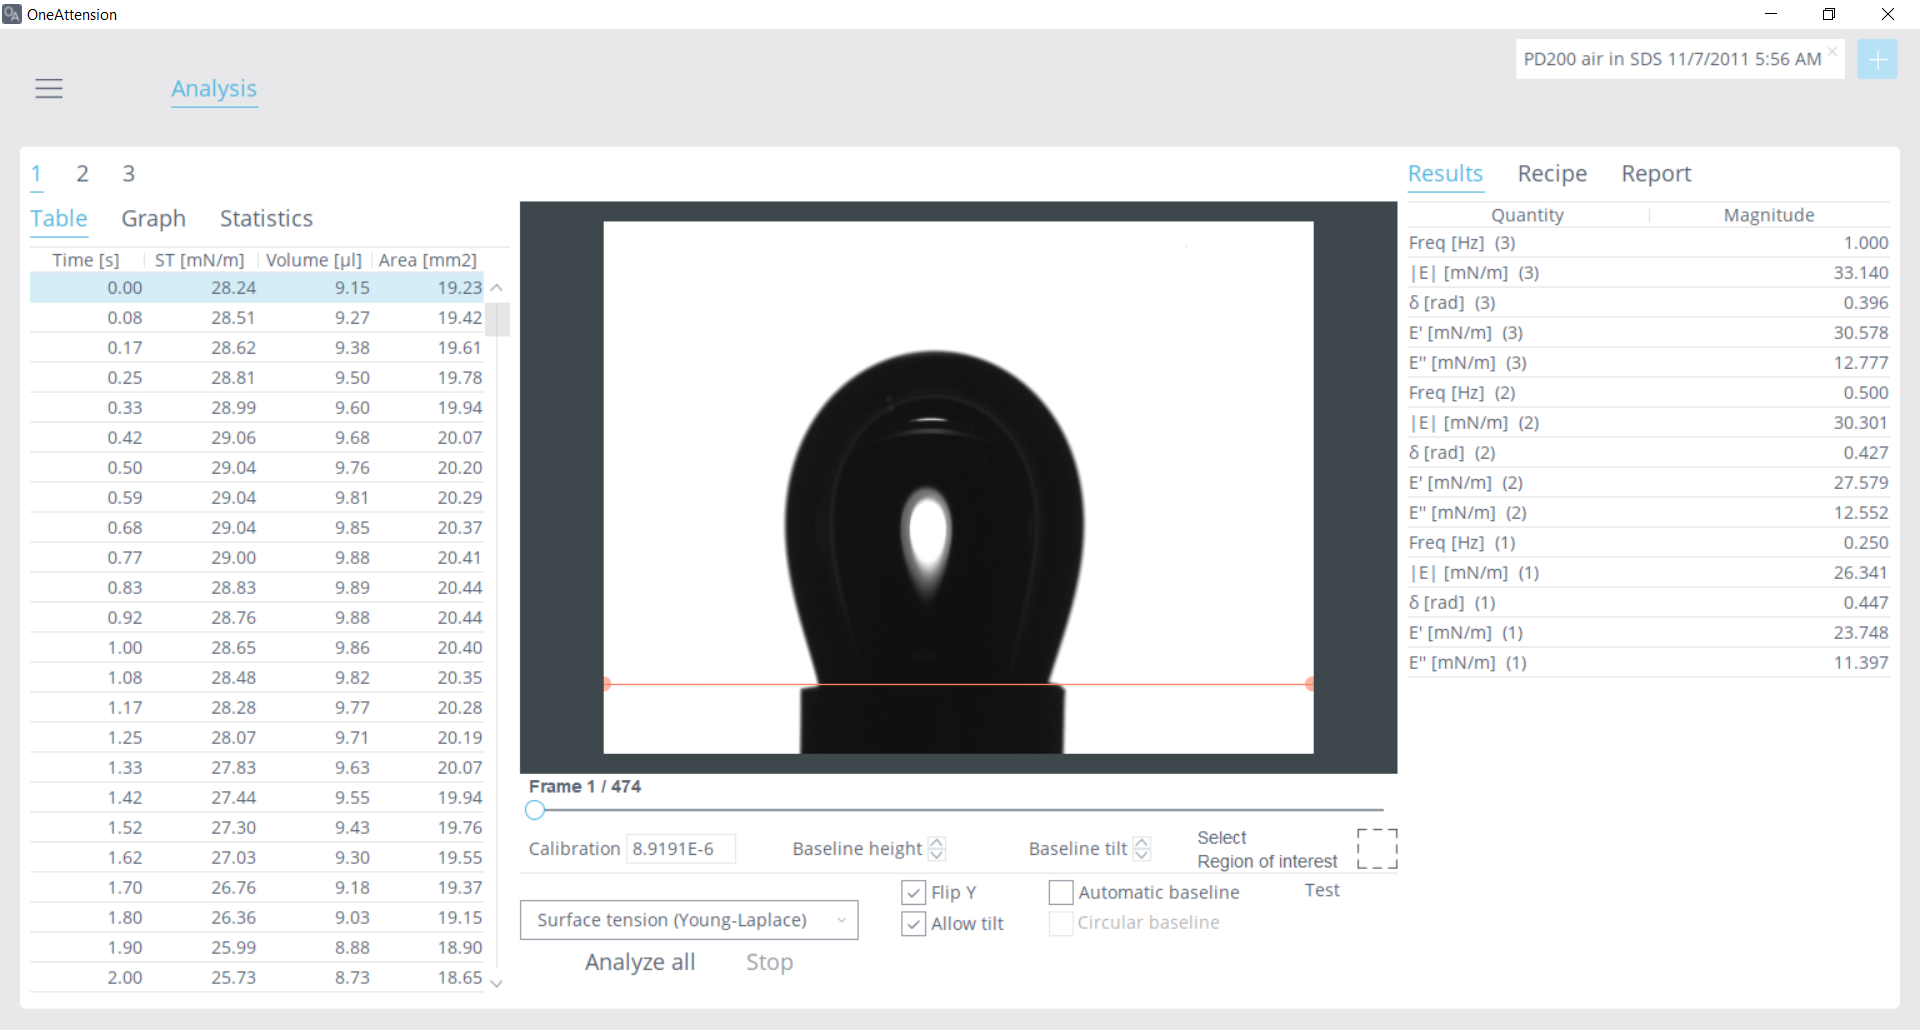Viewport: 1920px width, 1030px height.
Task: Click the Analyze all button
Action: tap(640, 962)
